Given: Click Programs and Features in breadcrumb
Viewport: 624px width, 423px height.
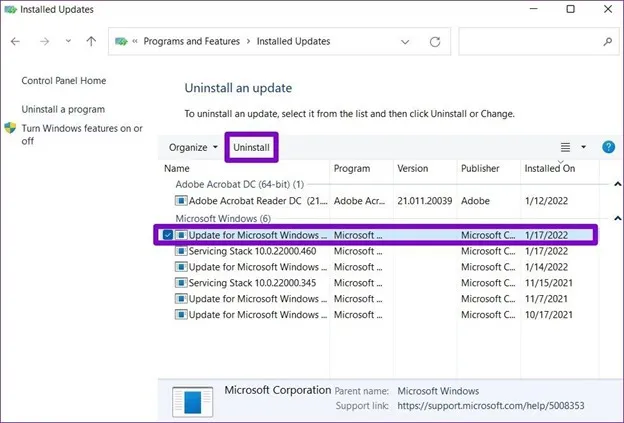Looking at the screenshot, I should click(x=191, y=42).
